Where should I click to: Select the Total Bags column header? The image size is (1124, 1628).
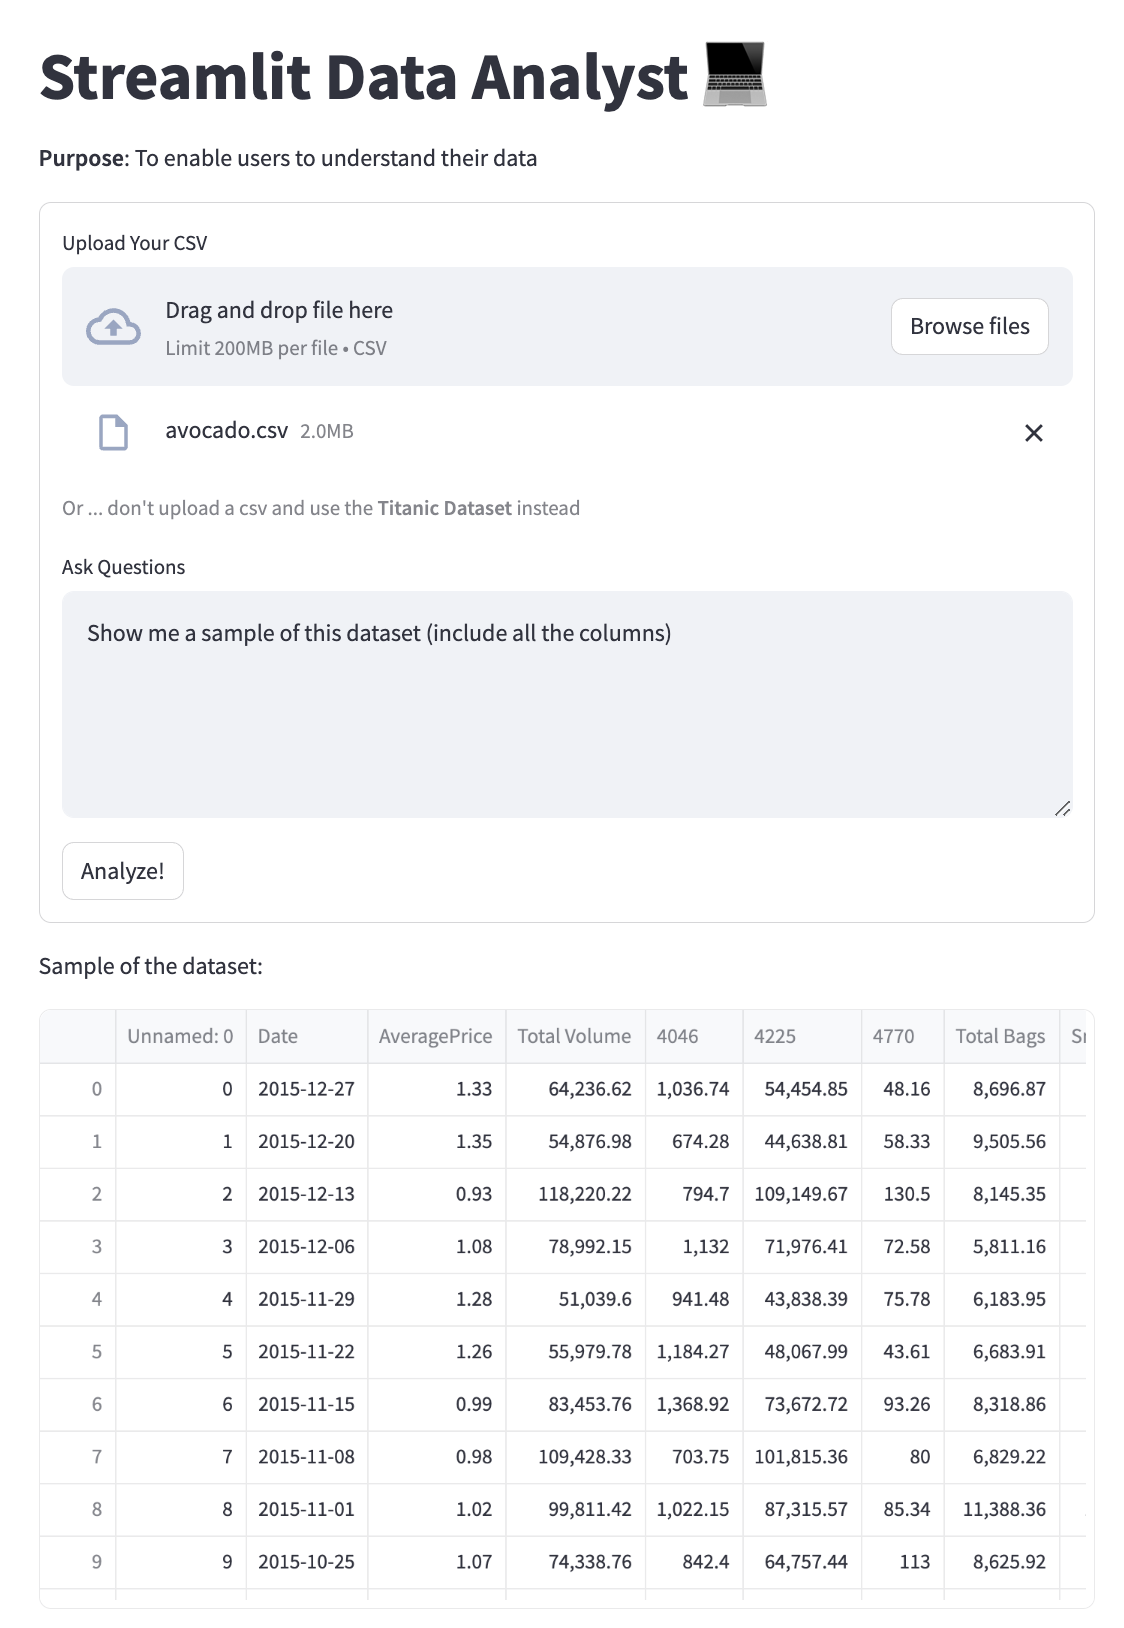click(x=1000, y=1036)
